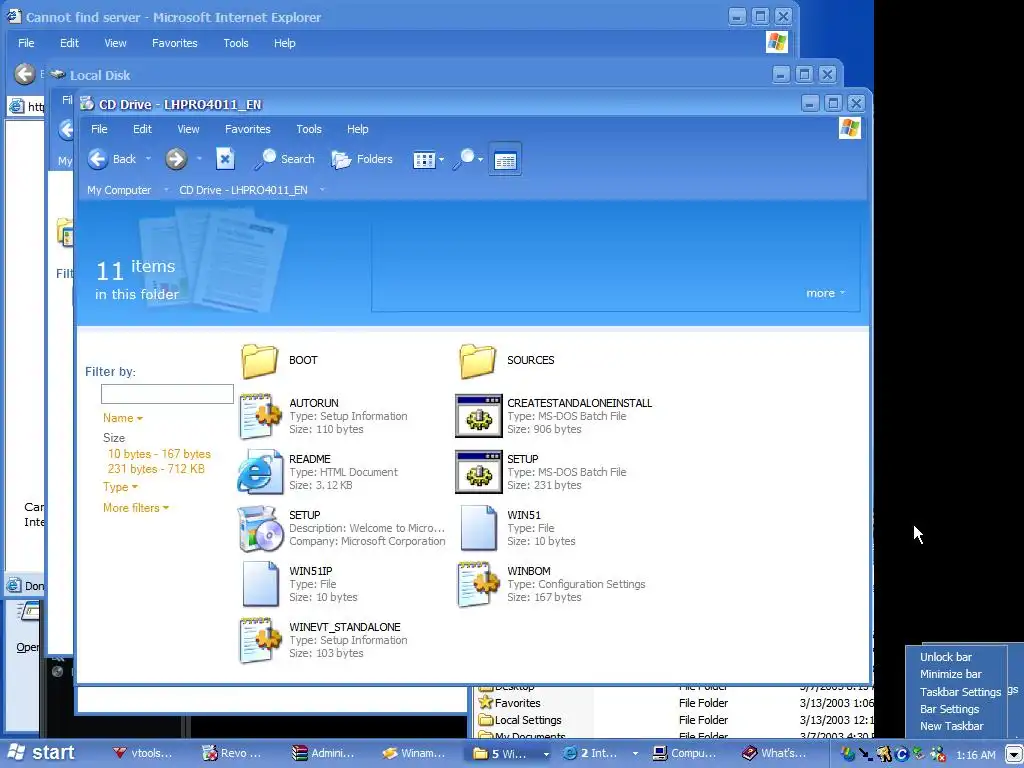
Task: Select the CREATESTANDALONEINSTALL batch file icon
Action: tap(479, 416)
